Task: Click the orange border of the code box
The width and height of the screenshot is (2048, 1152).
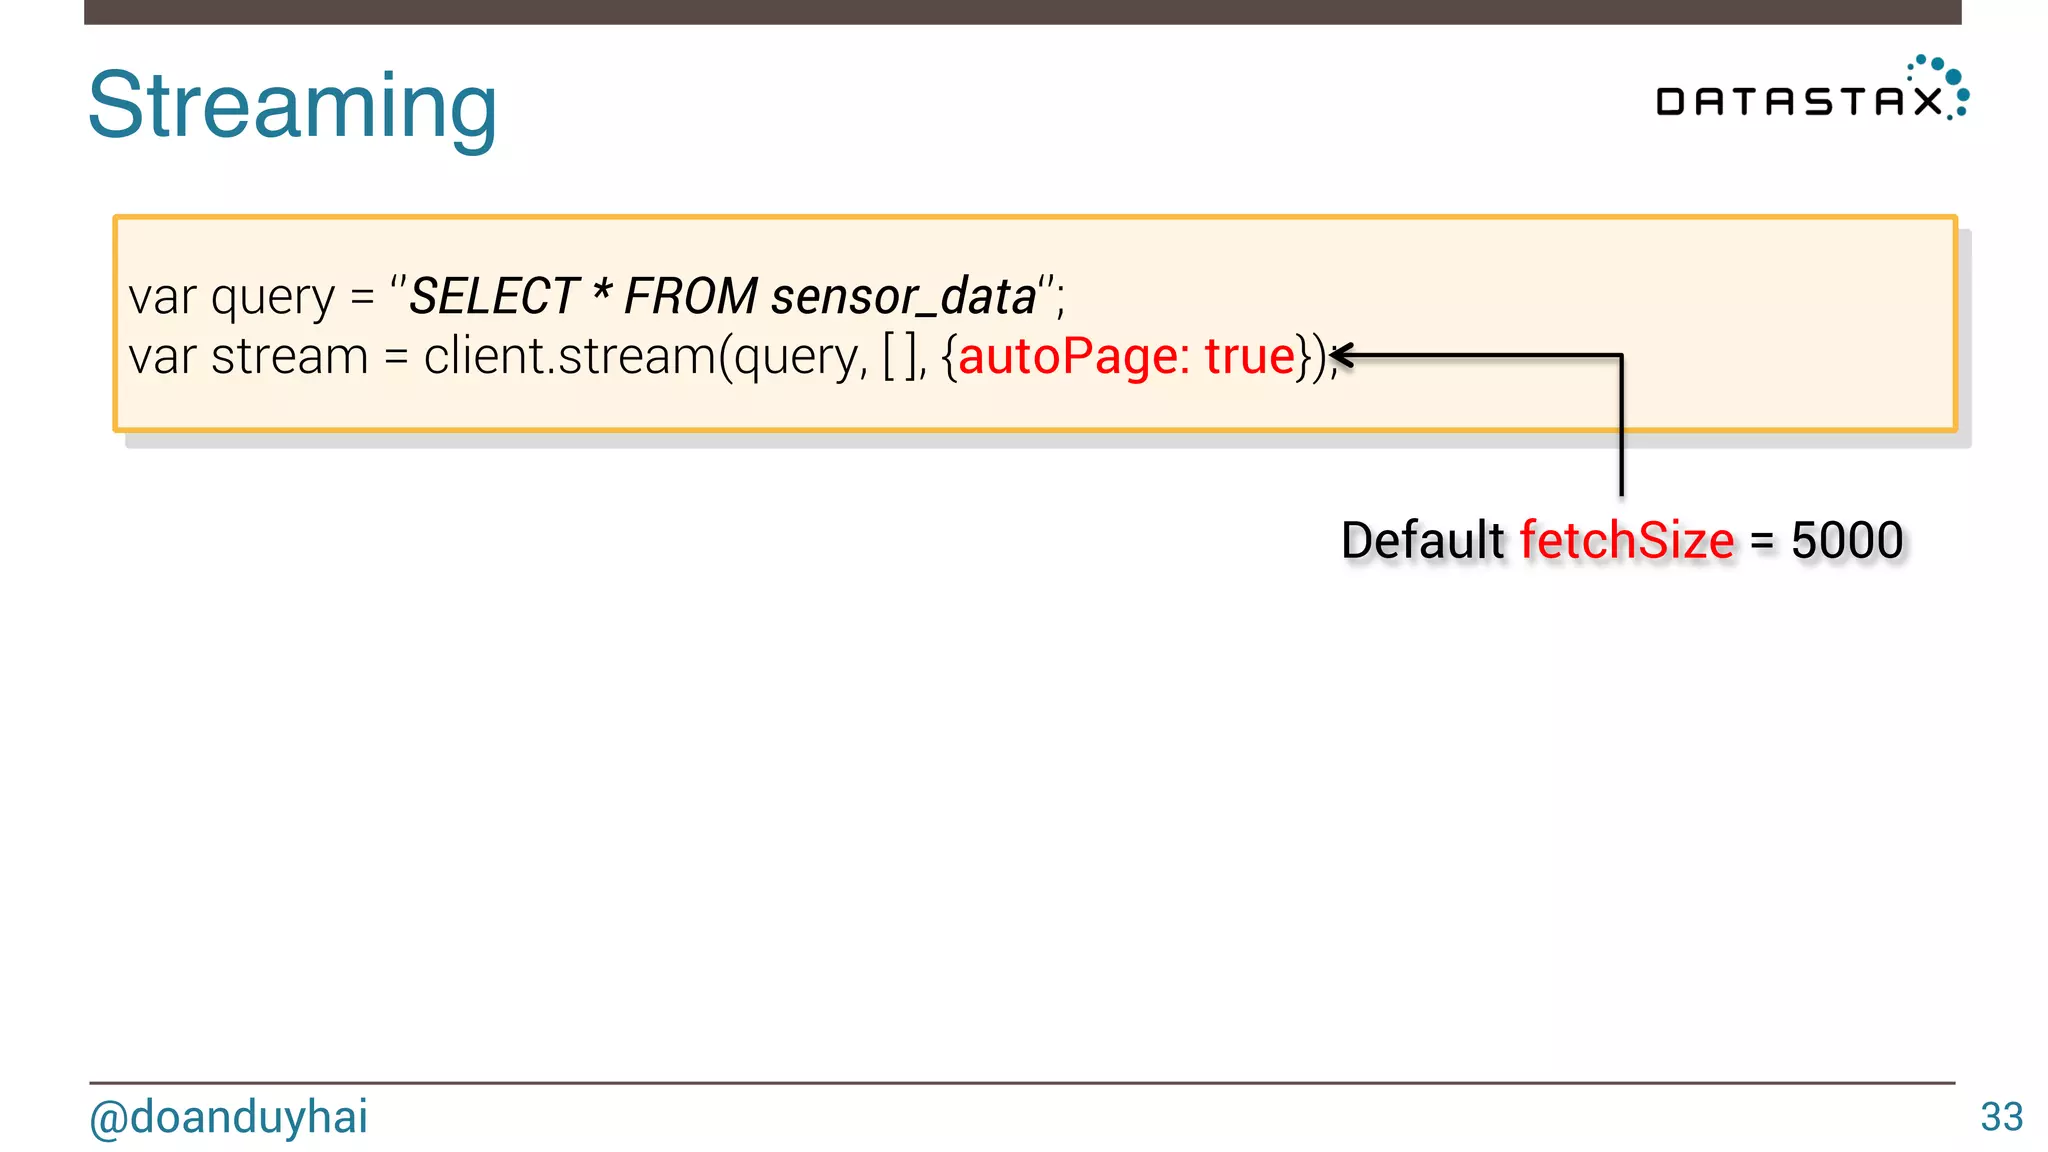Action: pyautogui.click(x=1035, y=217)
